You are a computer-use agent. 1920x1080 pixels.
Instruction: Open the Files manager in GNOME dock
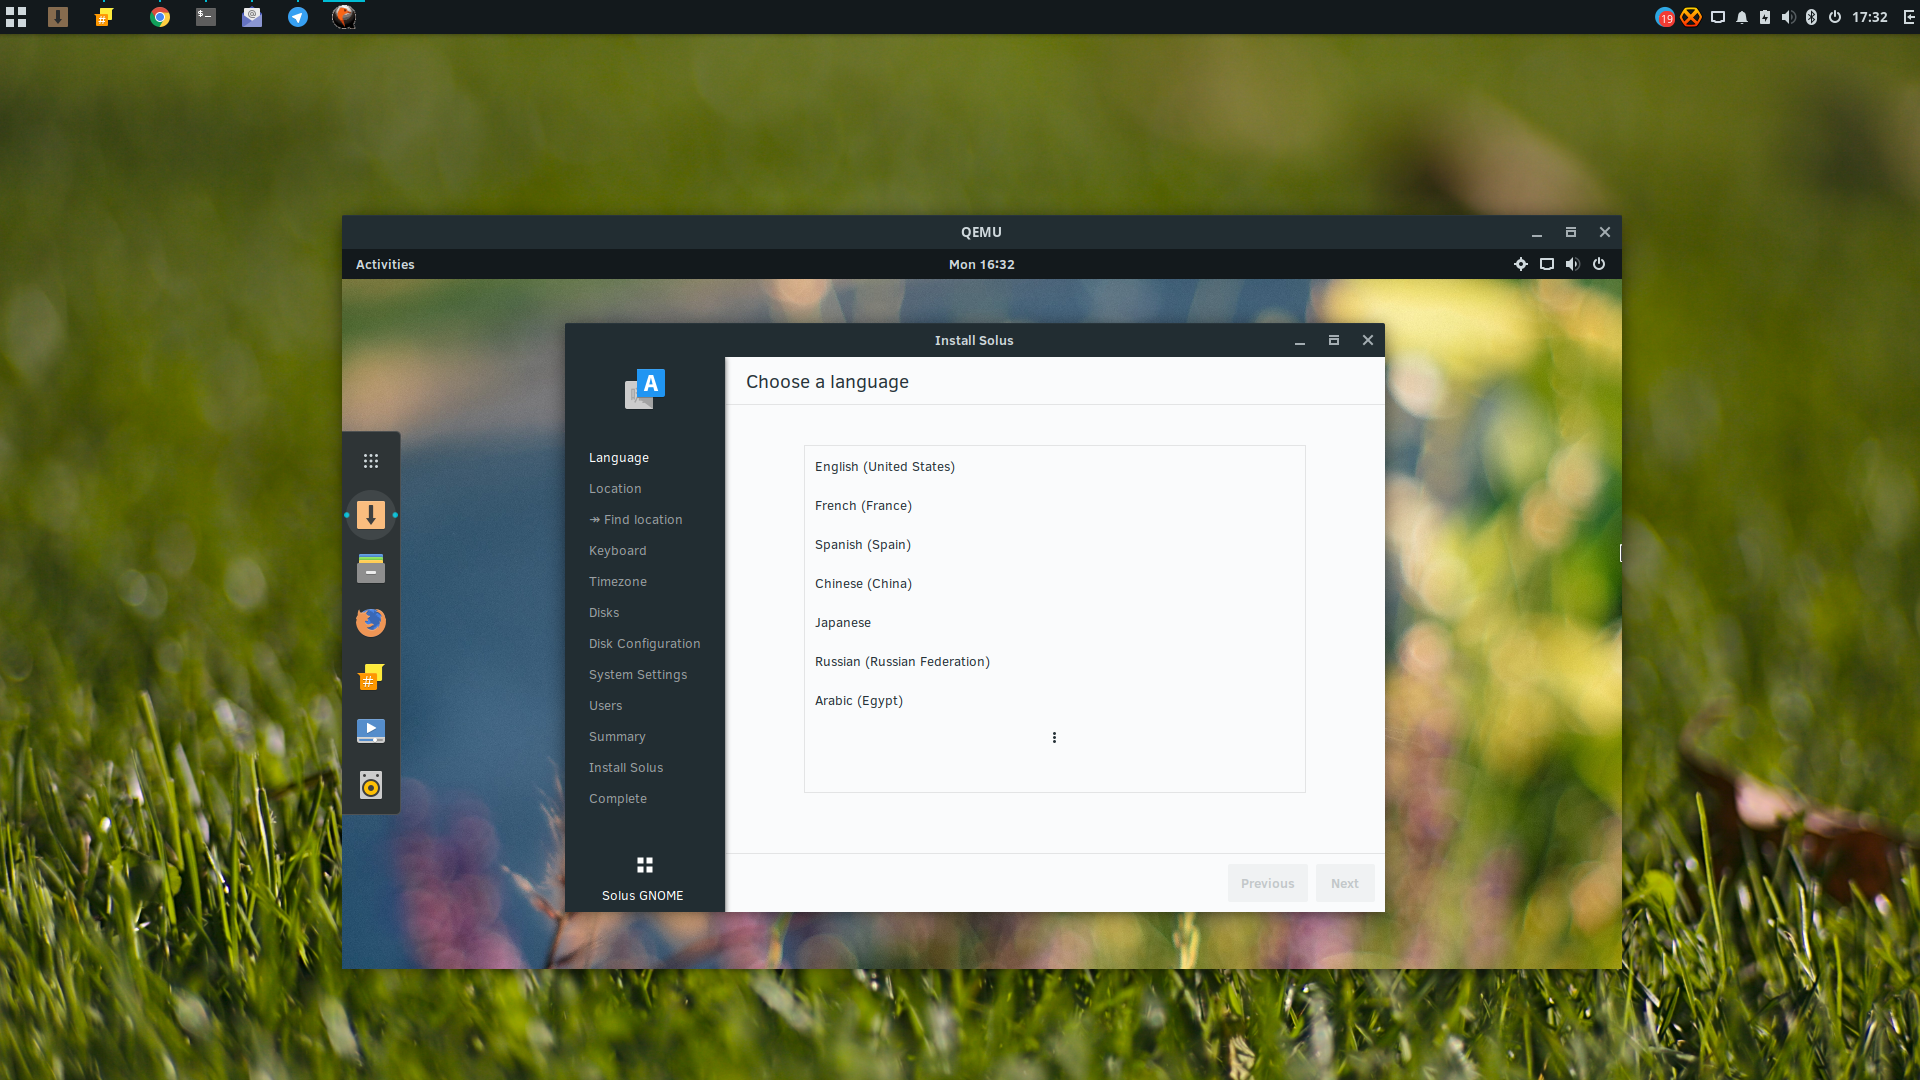pos(371,568)
